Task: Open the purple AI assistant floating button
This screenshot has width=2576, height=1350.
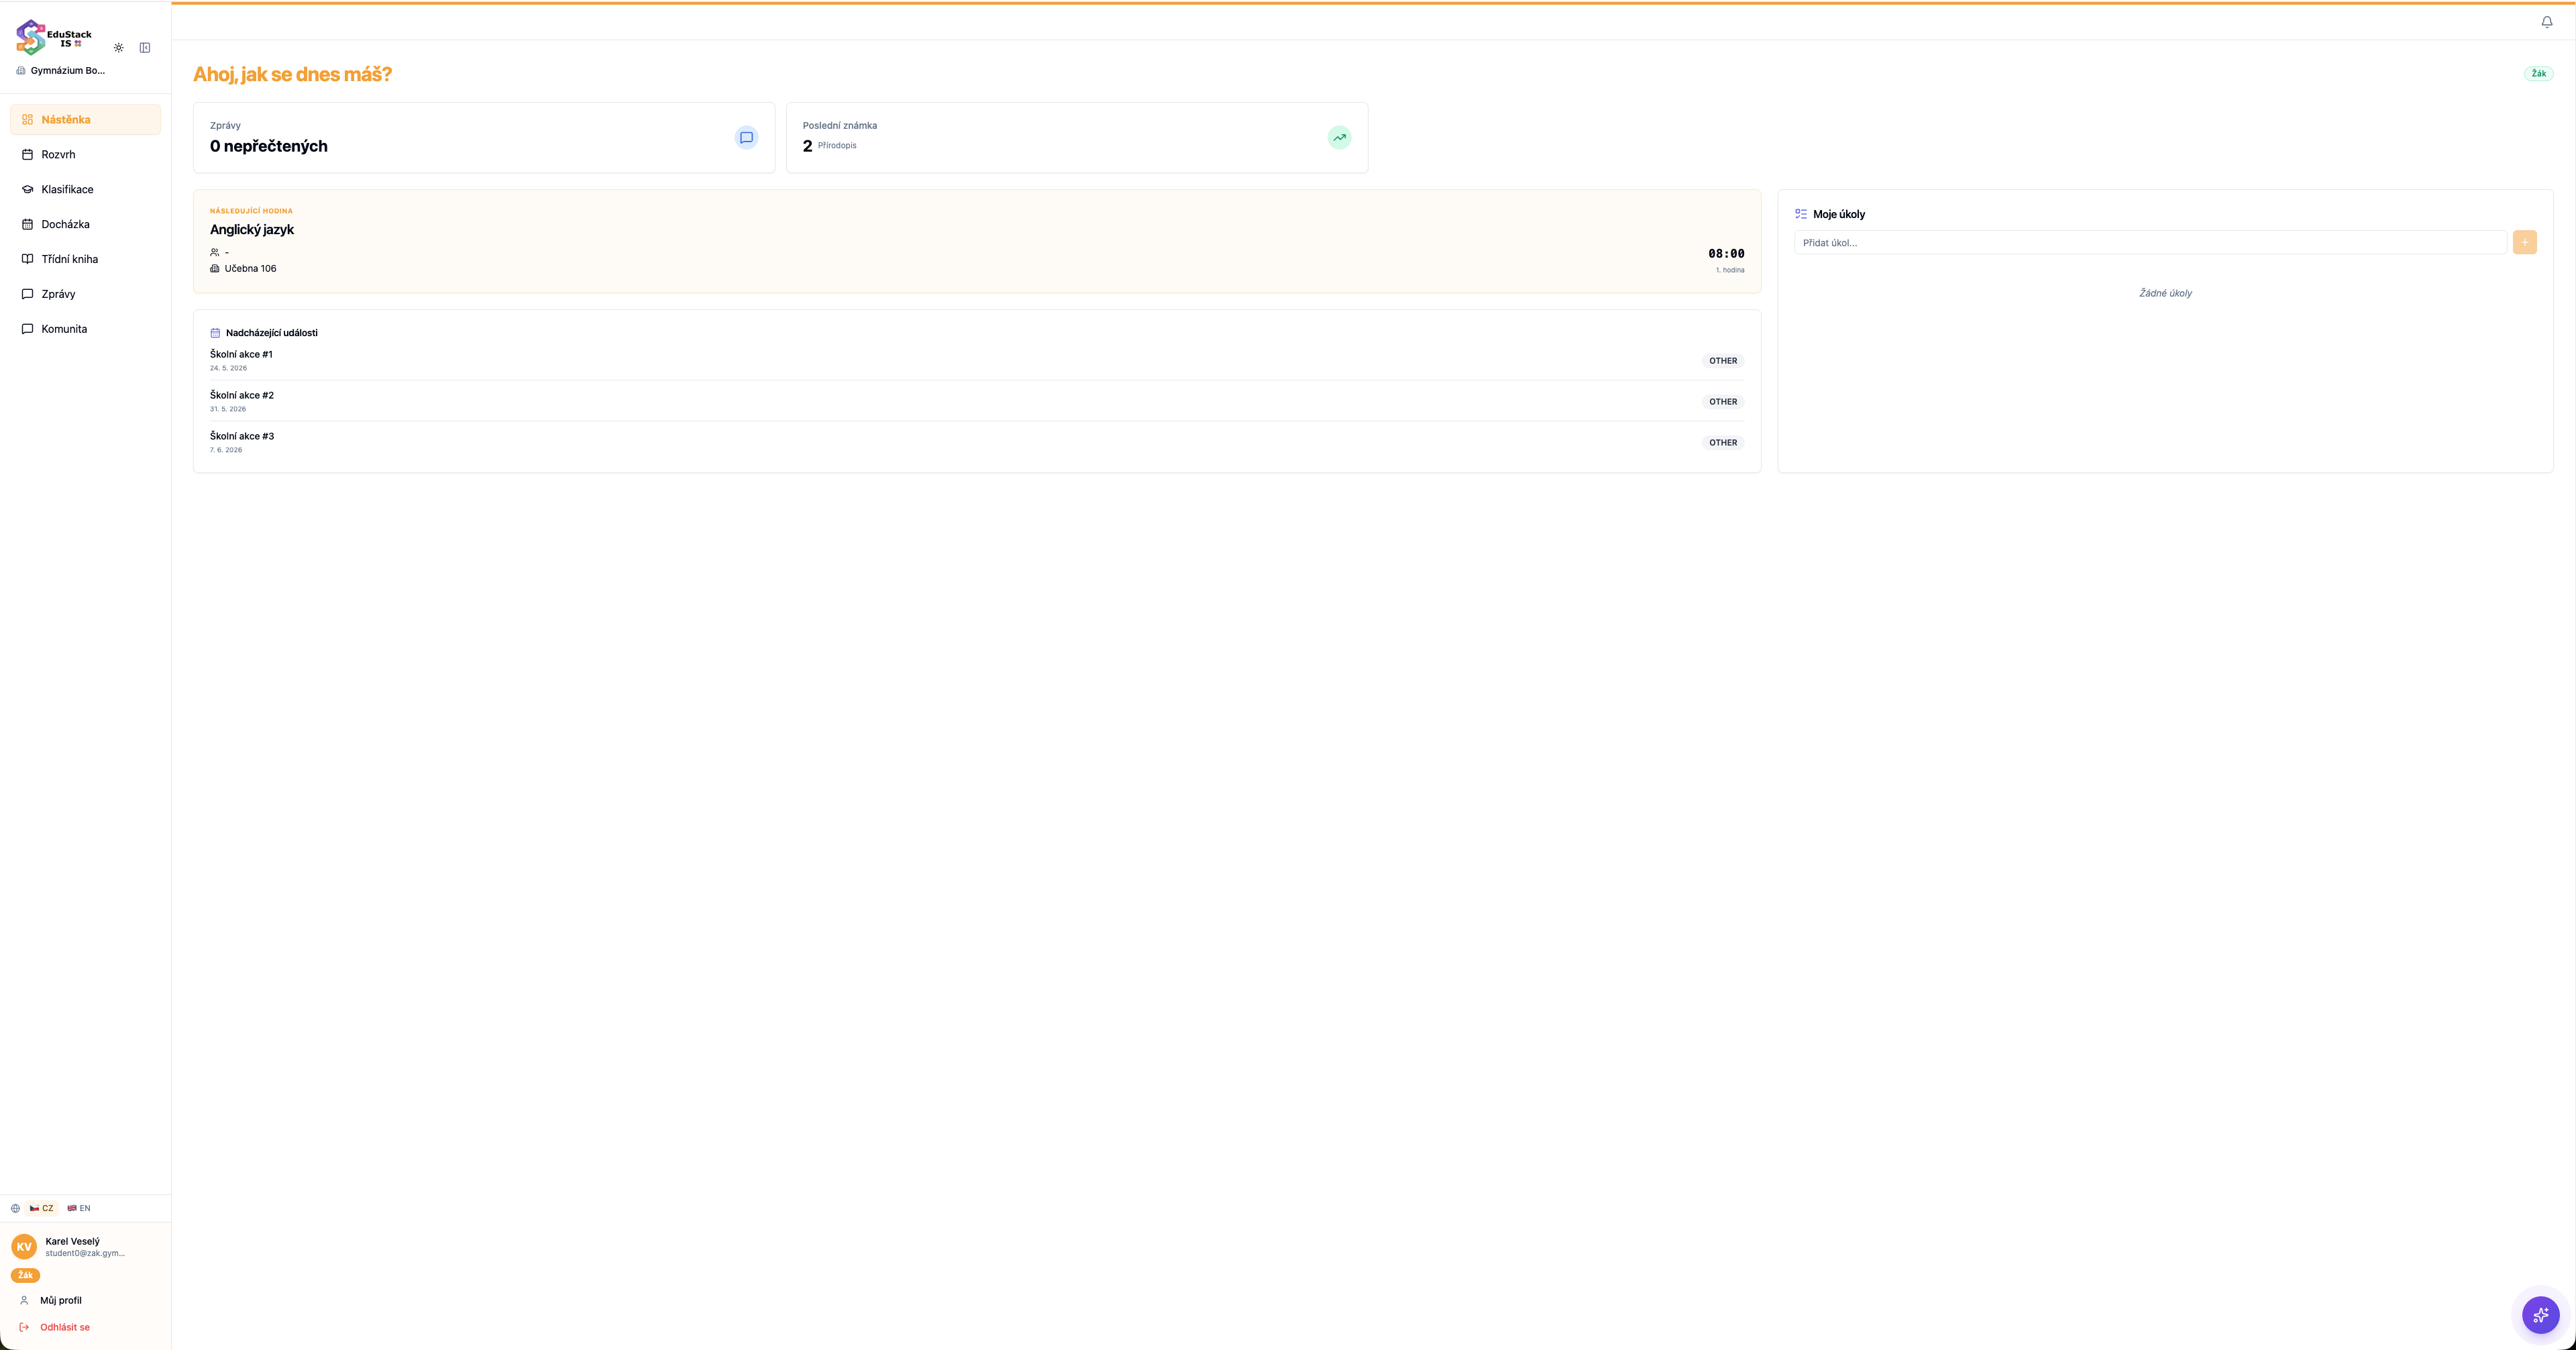Action: [2540, 1315]
